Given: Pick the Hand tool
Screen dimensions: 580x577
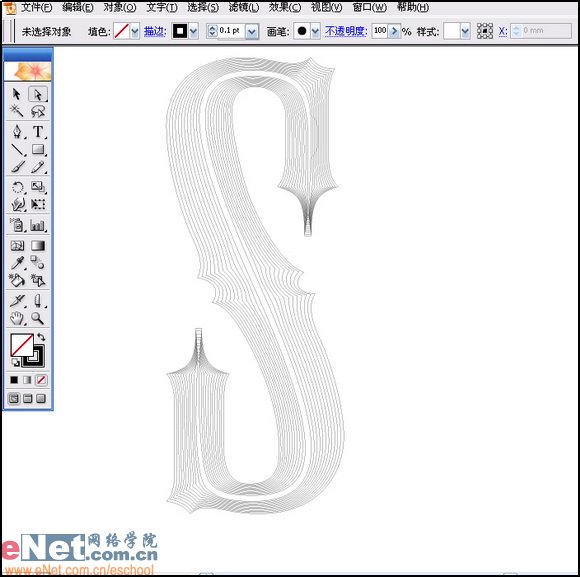Looking at the screenshot, I should [17, 318].
